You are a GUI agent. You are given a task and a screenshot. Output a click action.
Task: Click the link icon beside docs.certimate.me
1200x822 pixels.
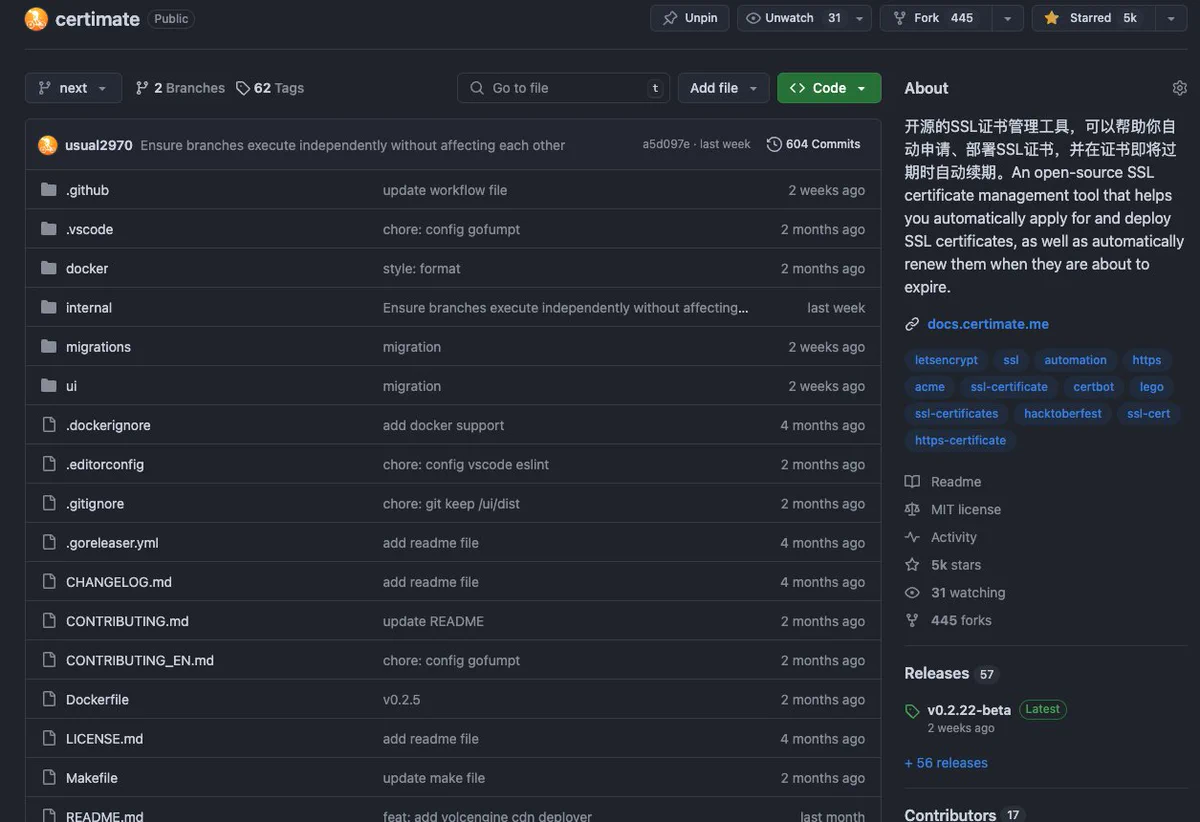click(x=912, y=324)
